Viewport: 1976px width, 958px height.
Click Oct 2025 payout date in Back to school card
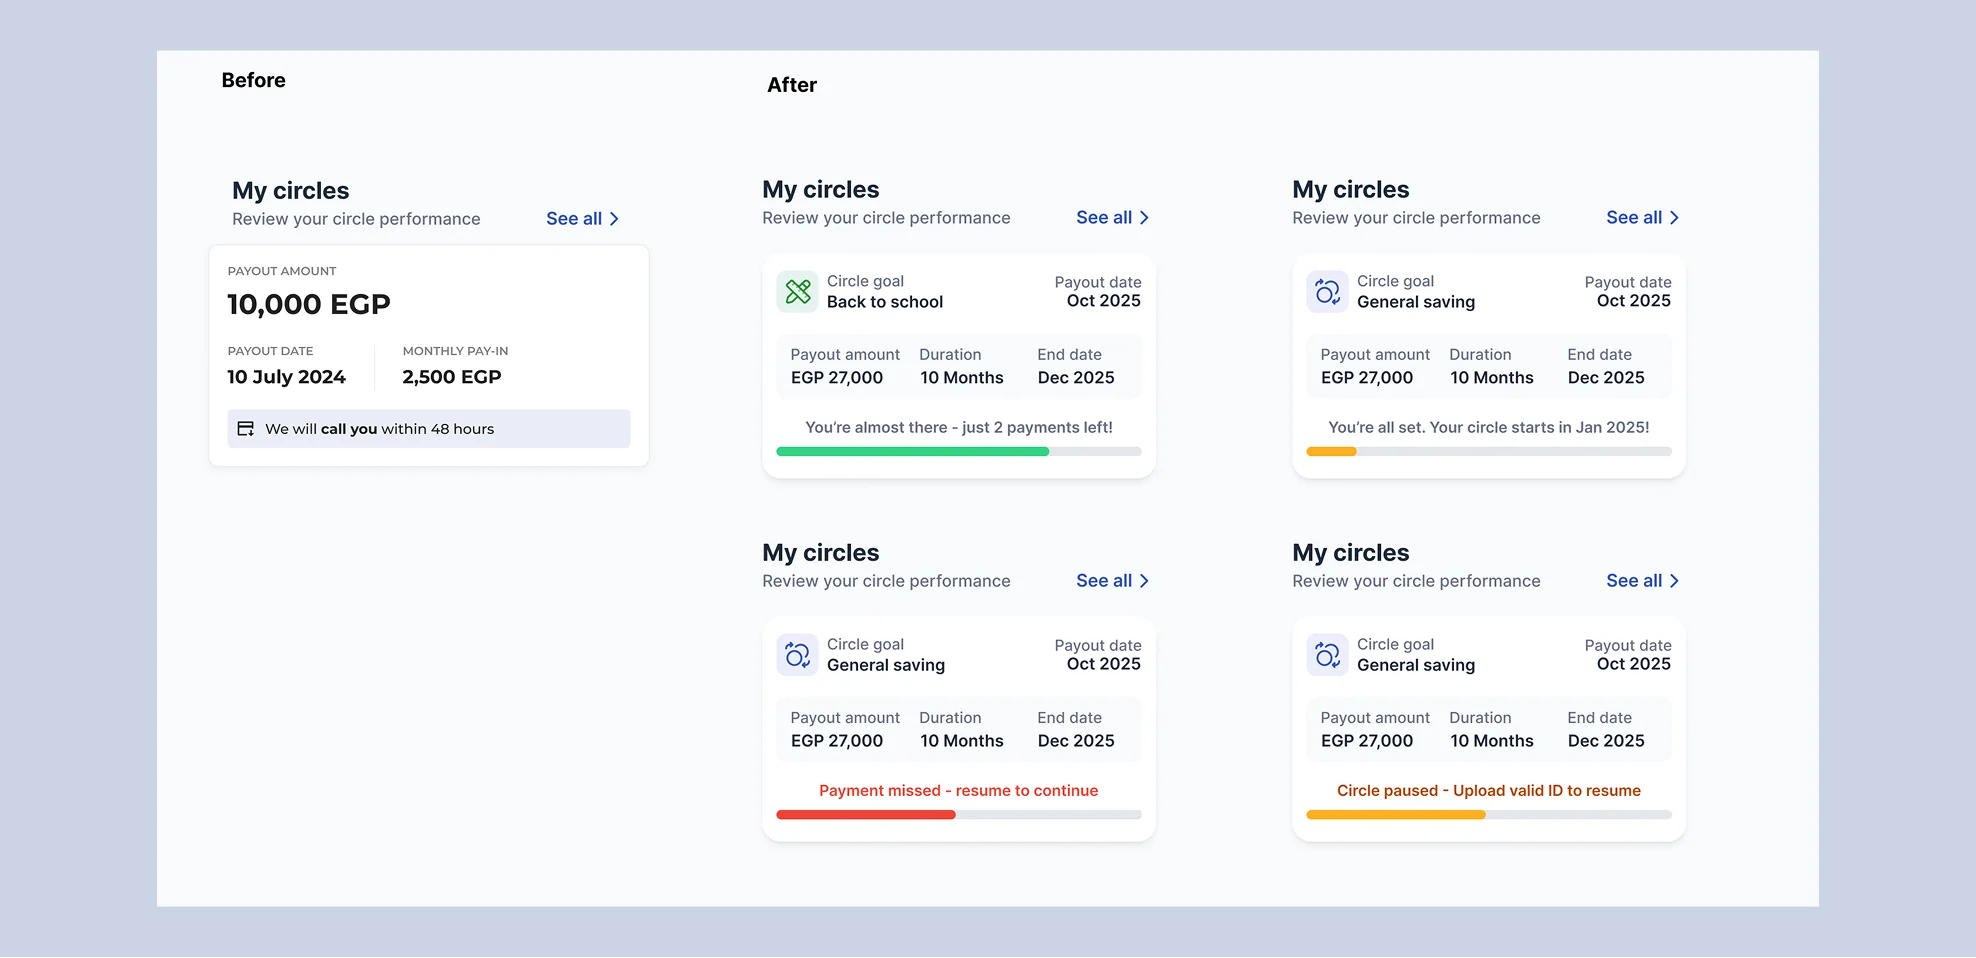tap(1104, 301)
